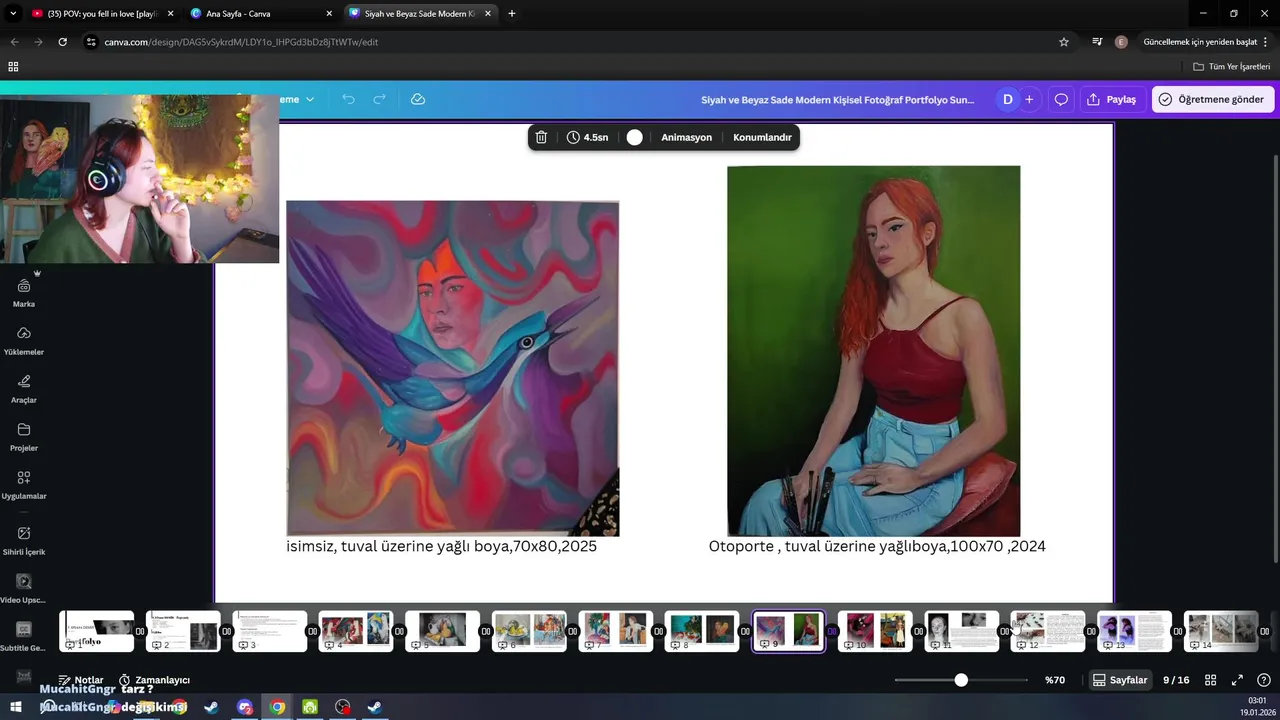Image resolution: width=1280 pixels, height=720 pixels.
Task: Share the design with Paylaş
Action: click(x=1112, y=99)
